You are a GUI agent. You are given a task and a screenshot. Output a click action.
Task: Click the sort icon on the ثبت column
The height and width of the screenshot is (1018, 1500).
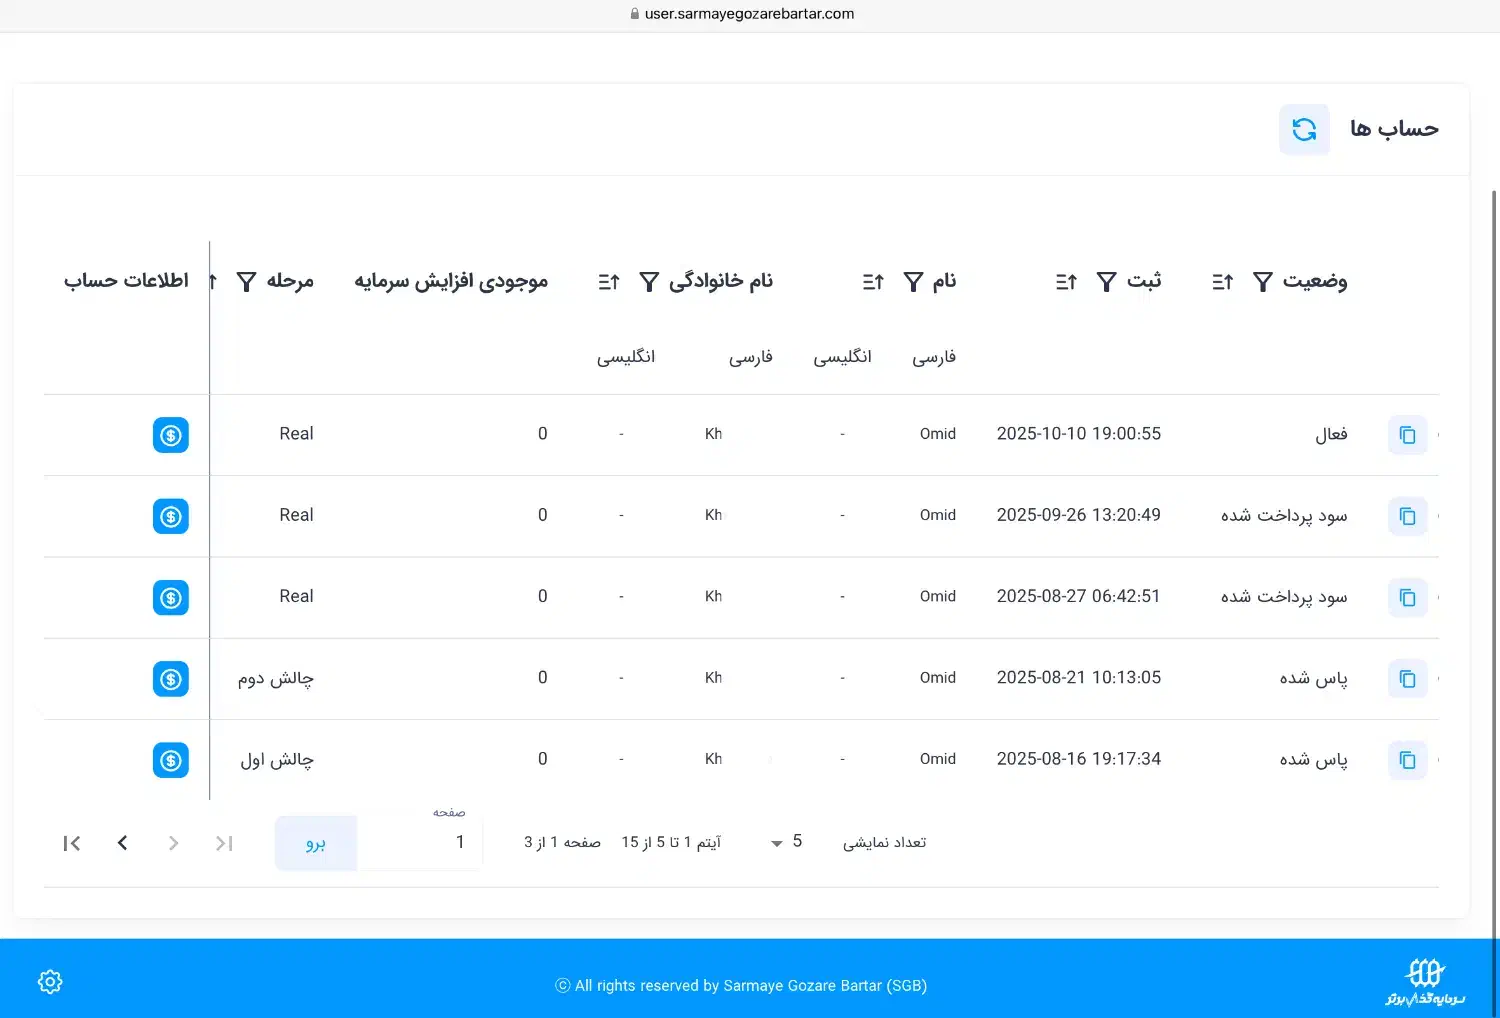click(1065, 281)
